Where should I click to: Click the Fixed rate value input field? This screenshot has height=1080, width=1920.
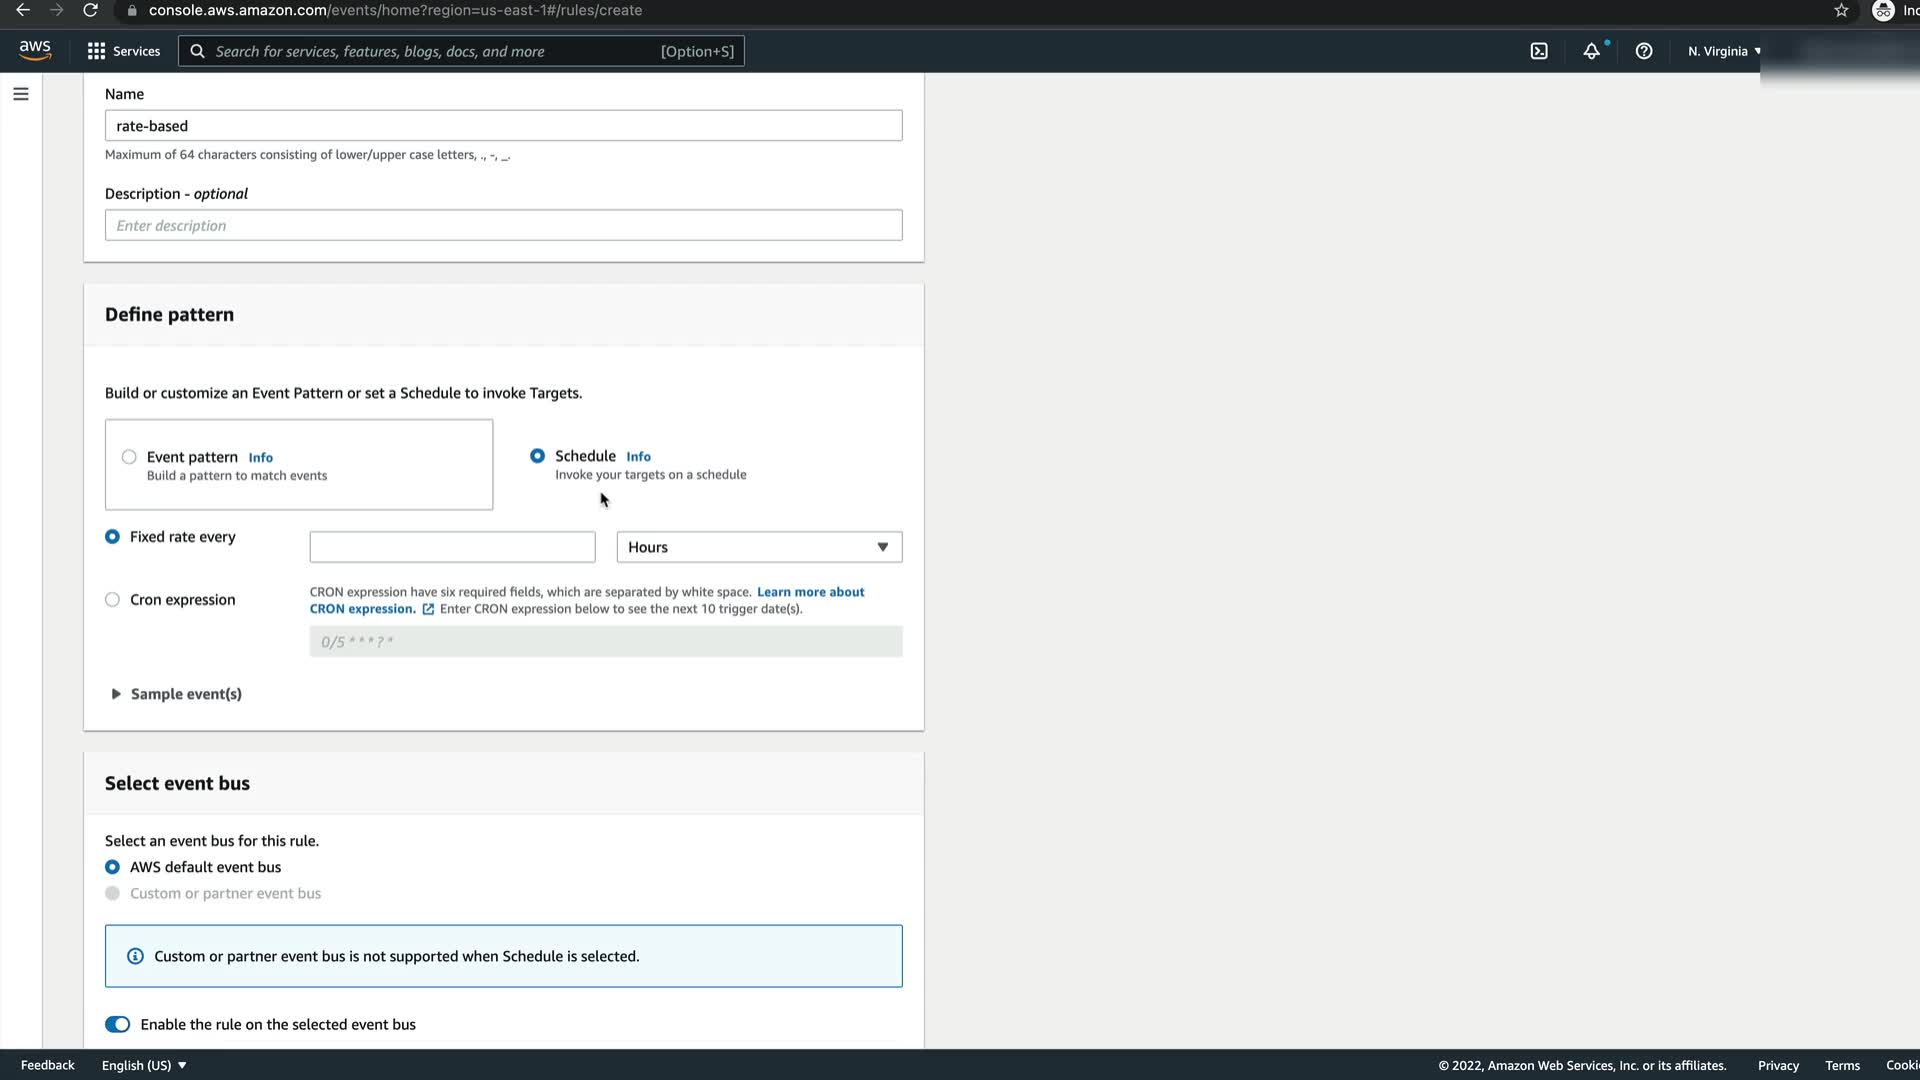(x=452, y=547)
